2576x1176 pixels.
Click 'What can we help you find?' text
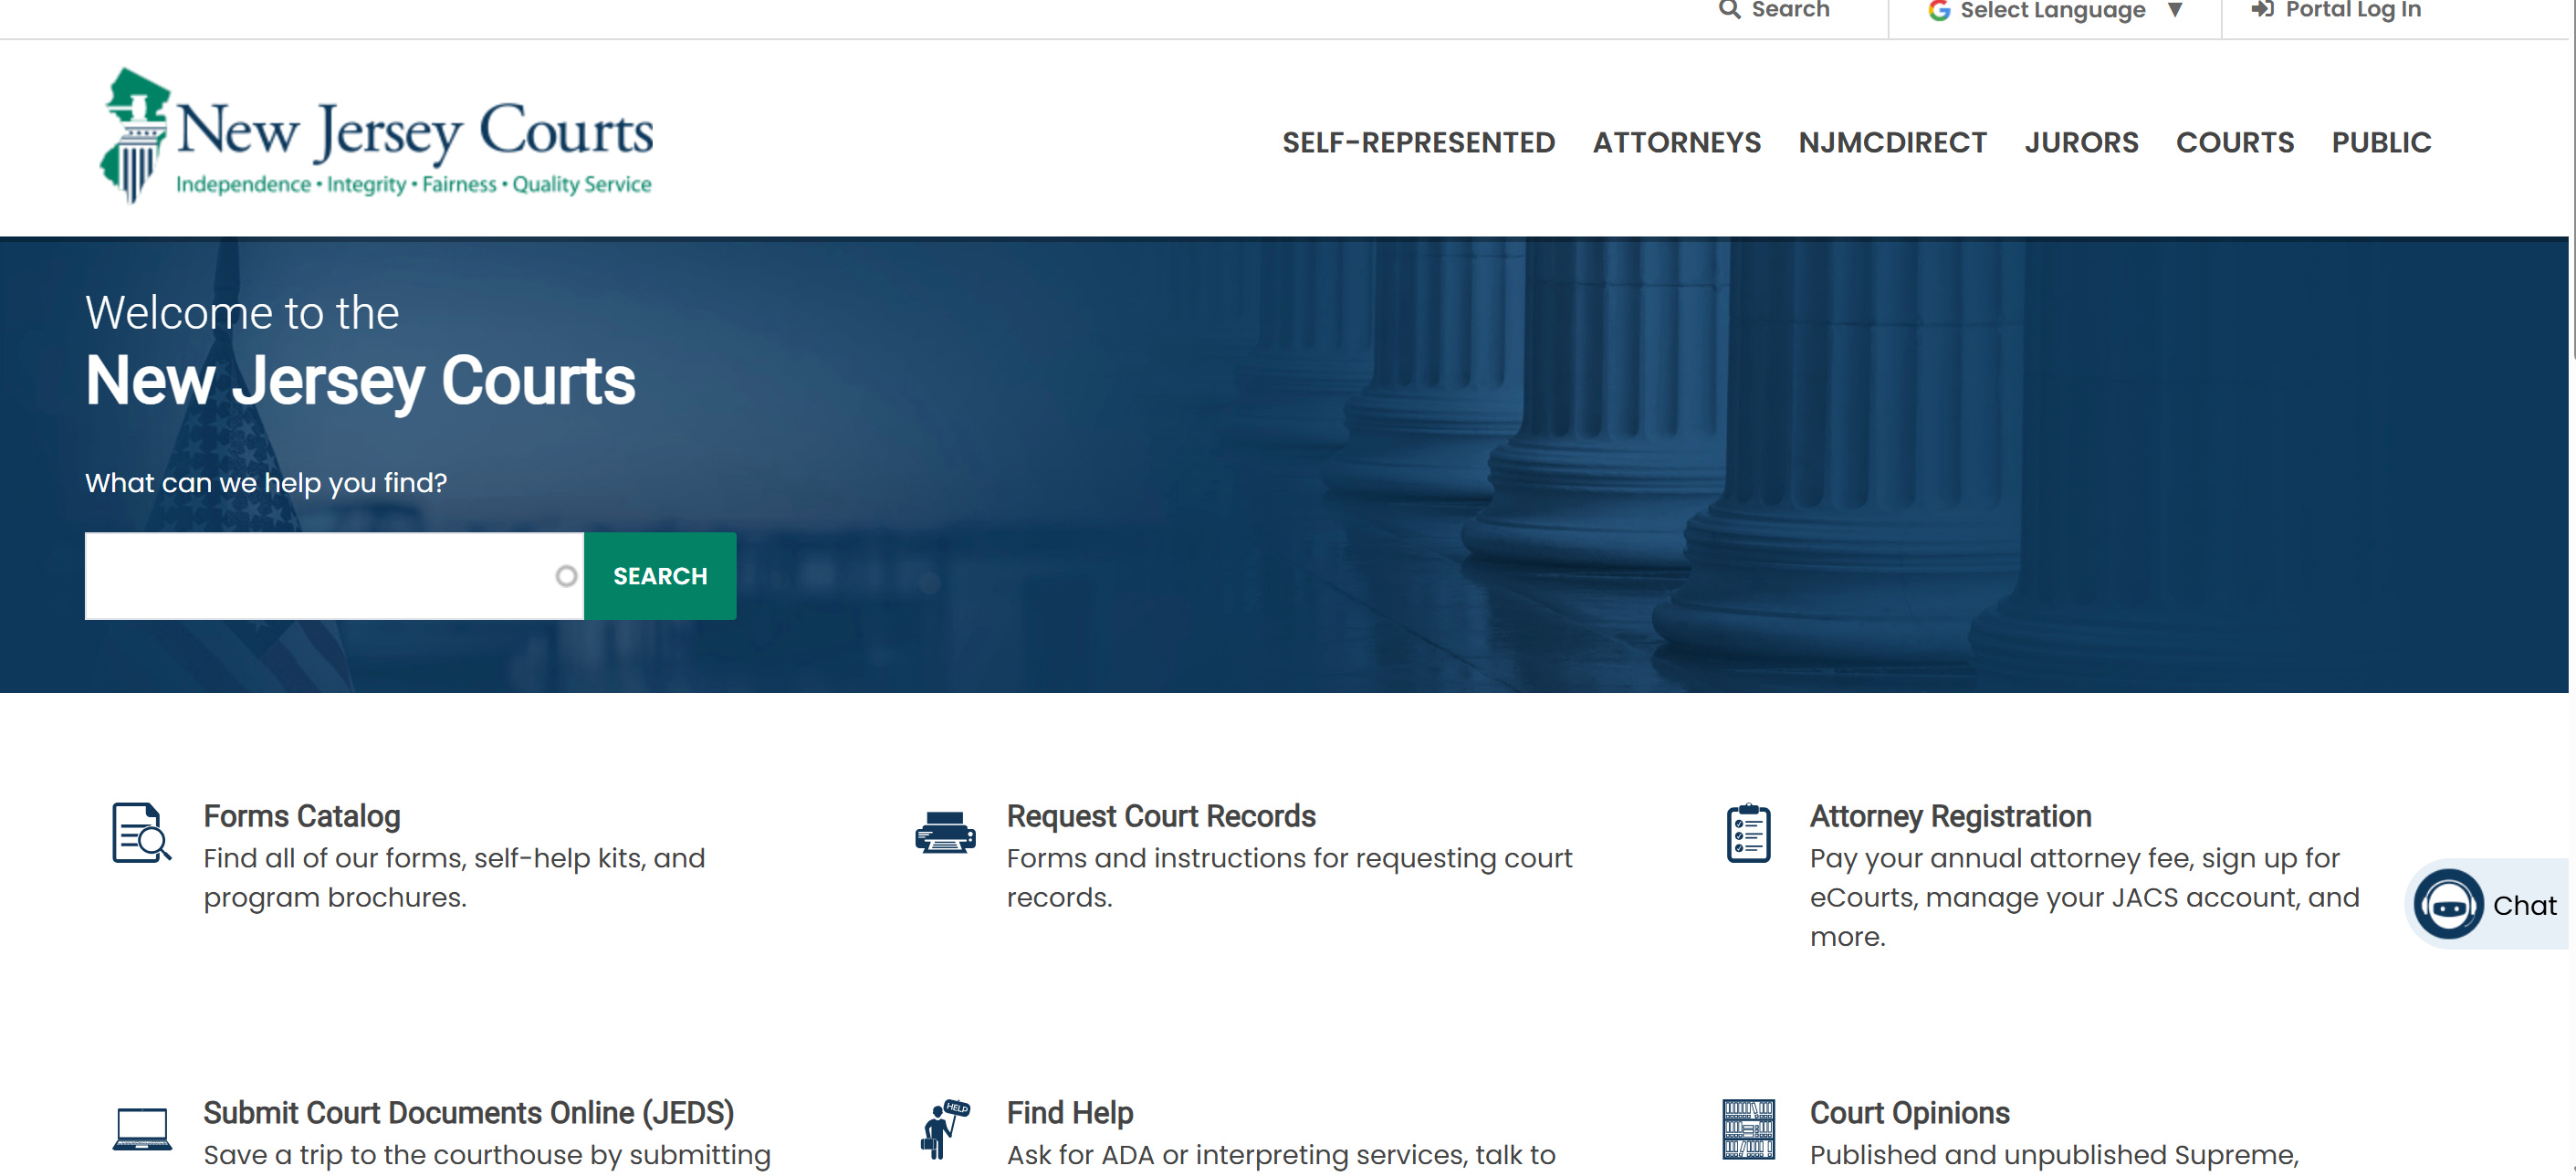(x=266, y=483)
